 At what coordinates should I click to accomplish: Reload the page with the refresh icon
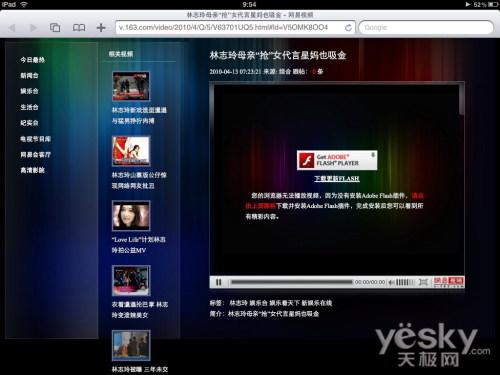pyautogui.click(x=348, y=28)
